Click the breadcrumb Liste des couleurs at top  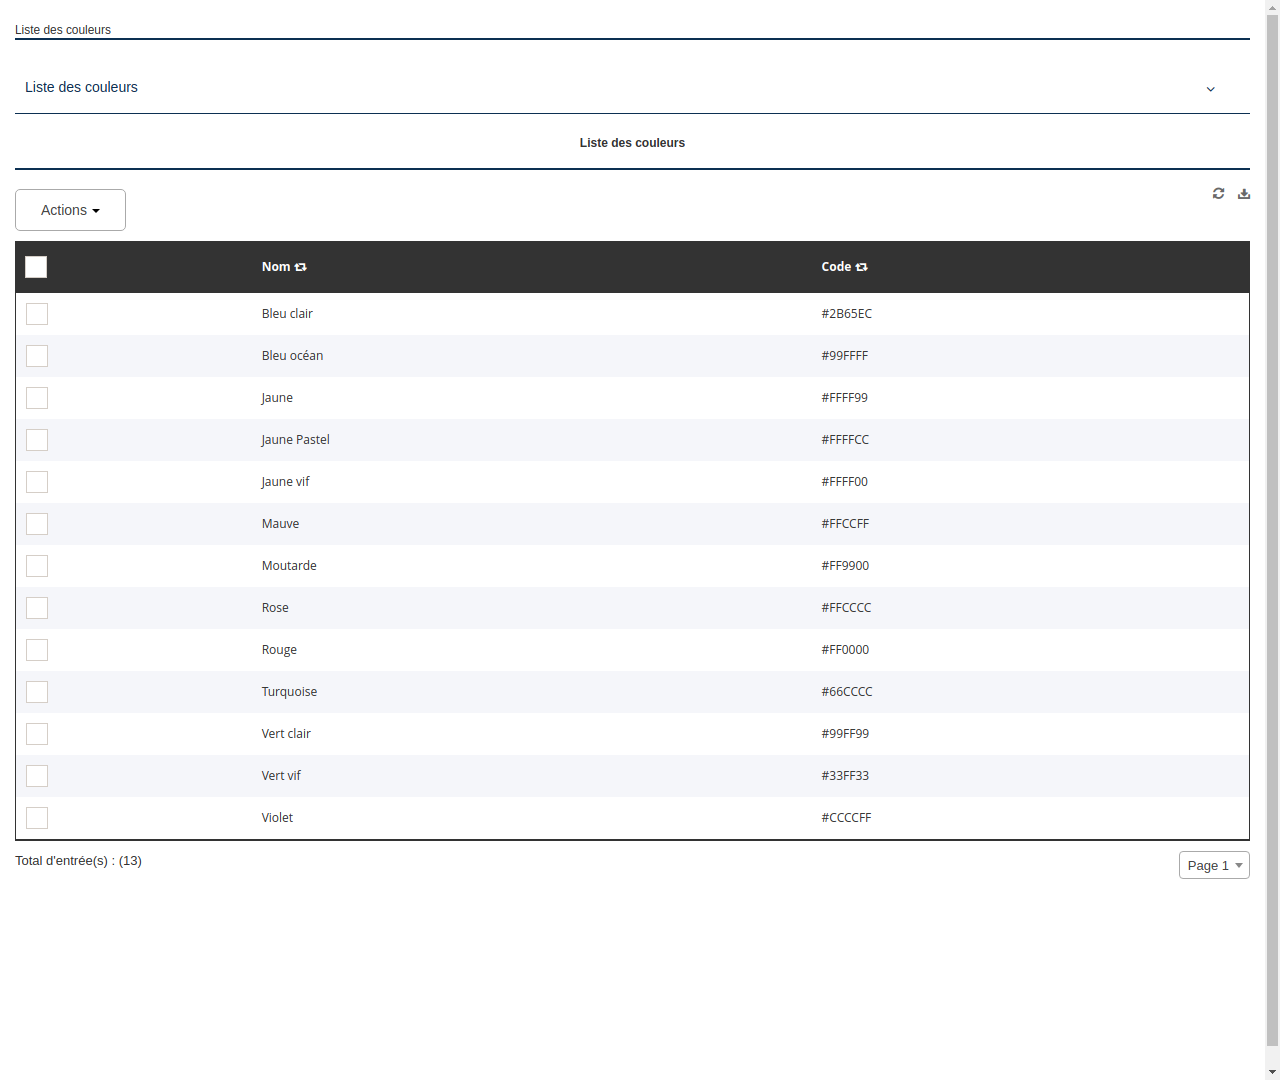click(63, 30)
